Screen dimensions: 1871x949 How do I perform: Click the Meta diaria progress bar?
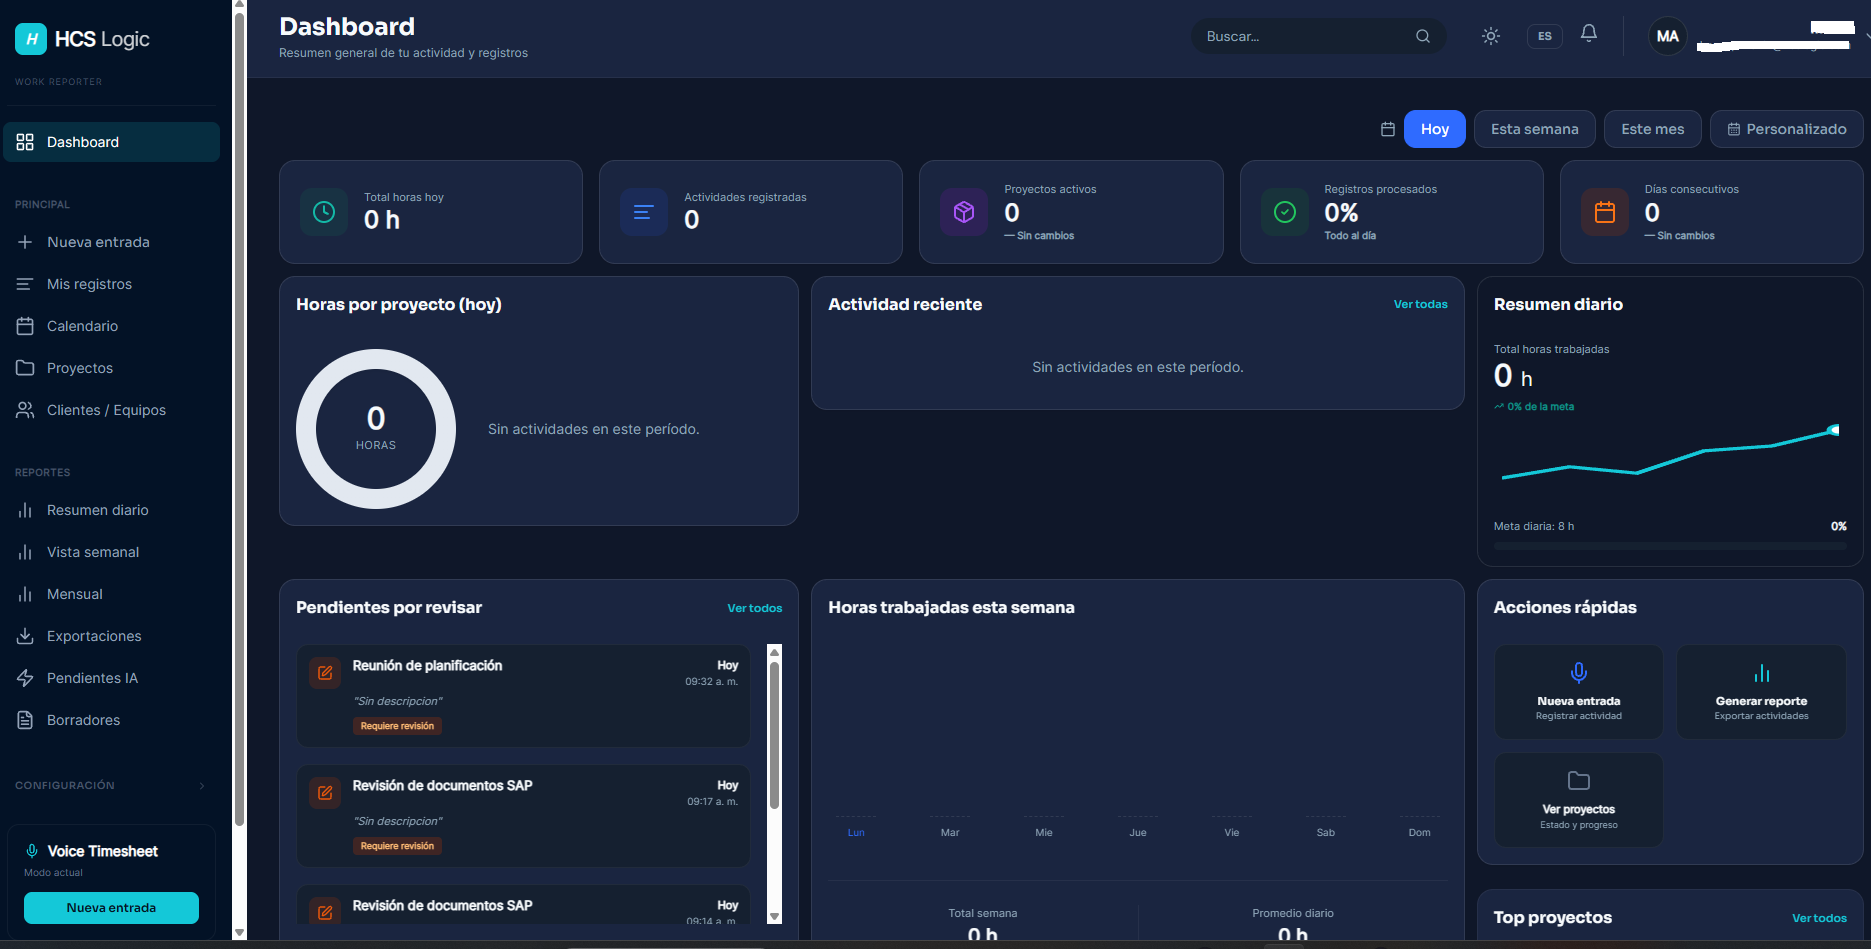point(1670,546)
